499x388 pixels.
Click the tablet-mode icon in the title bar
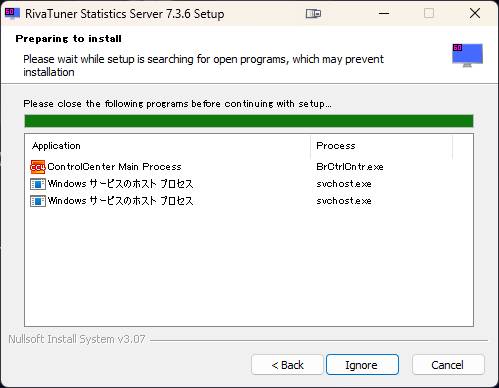coord(313,14)
